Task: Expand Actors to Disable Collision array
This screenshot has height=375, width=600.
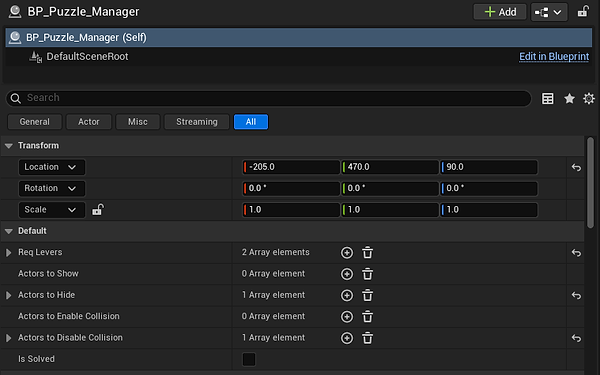Action: pyautogui.click(x=8, y=338)
